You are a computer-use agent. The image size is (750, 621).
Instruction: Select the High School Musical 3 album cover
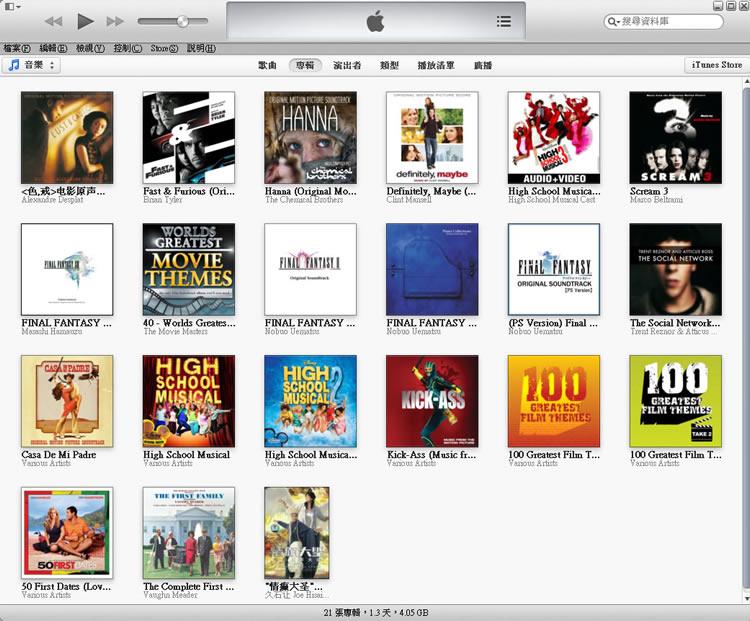point(554,138)
